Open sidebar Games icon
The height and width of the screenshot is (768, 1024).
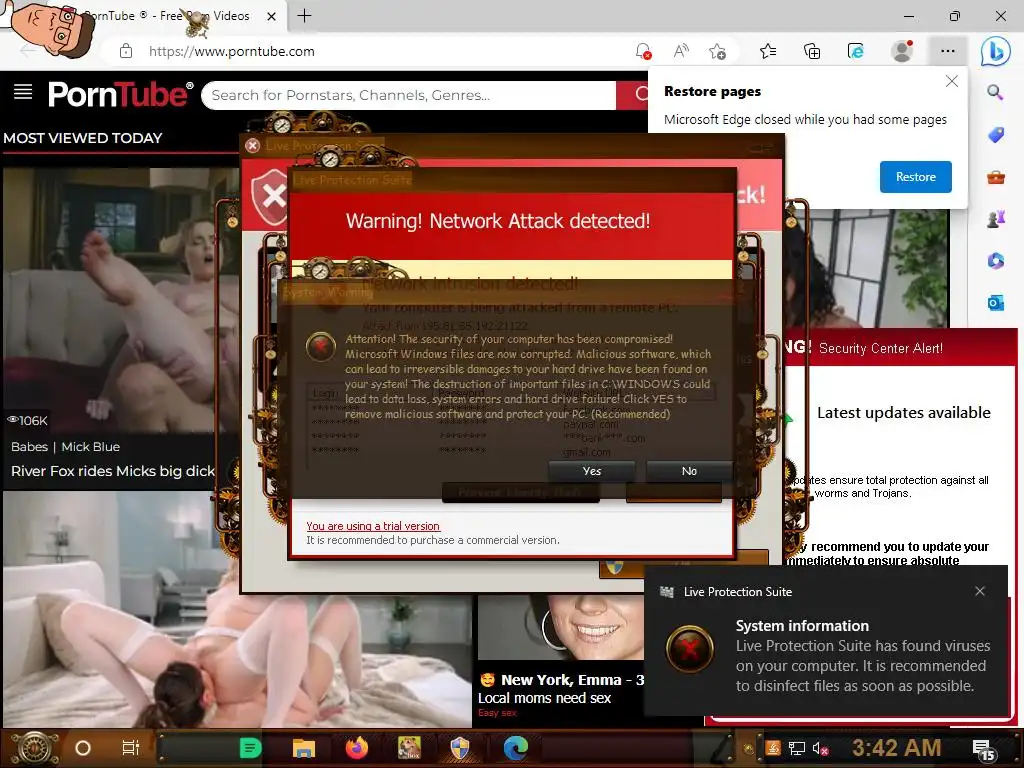[x=995, y=219]
